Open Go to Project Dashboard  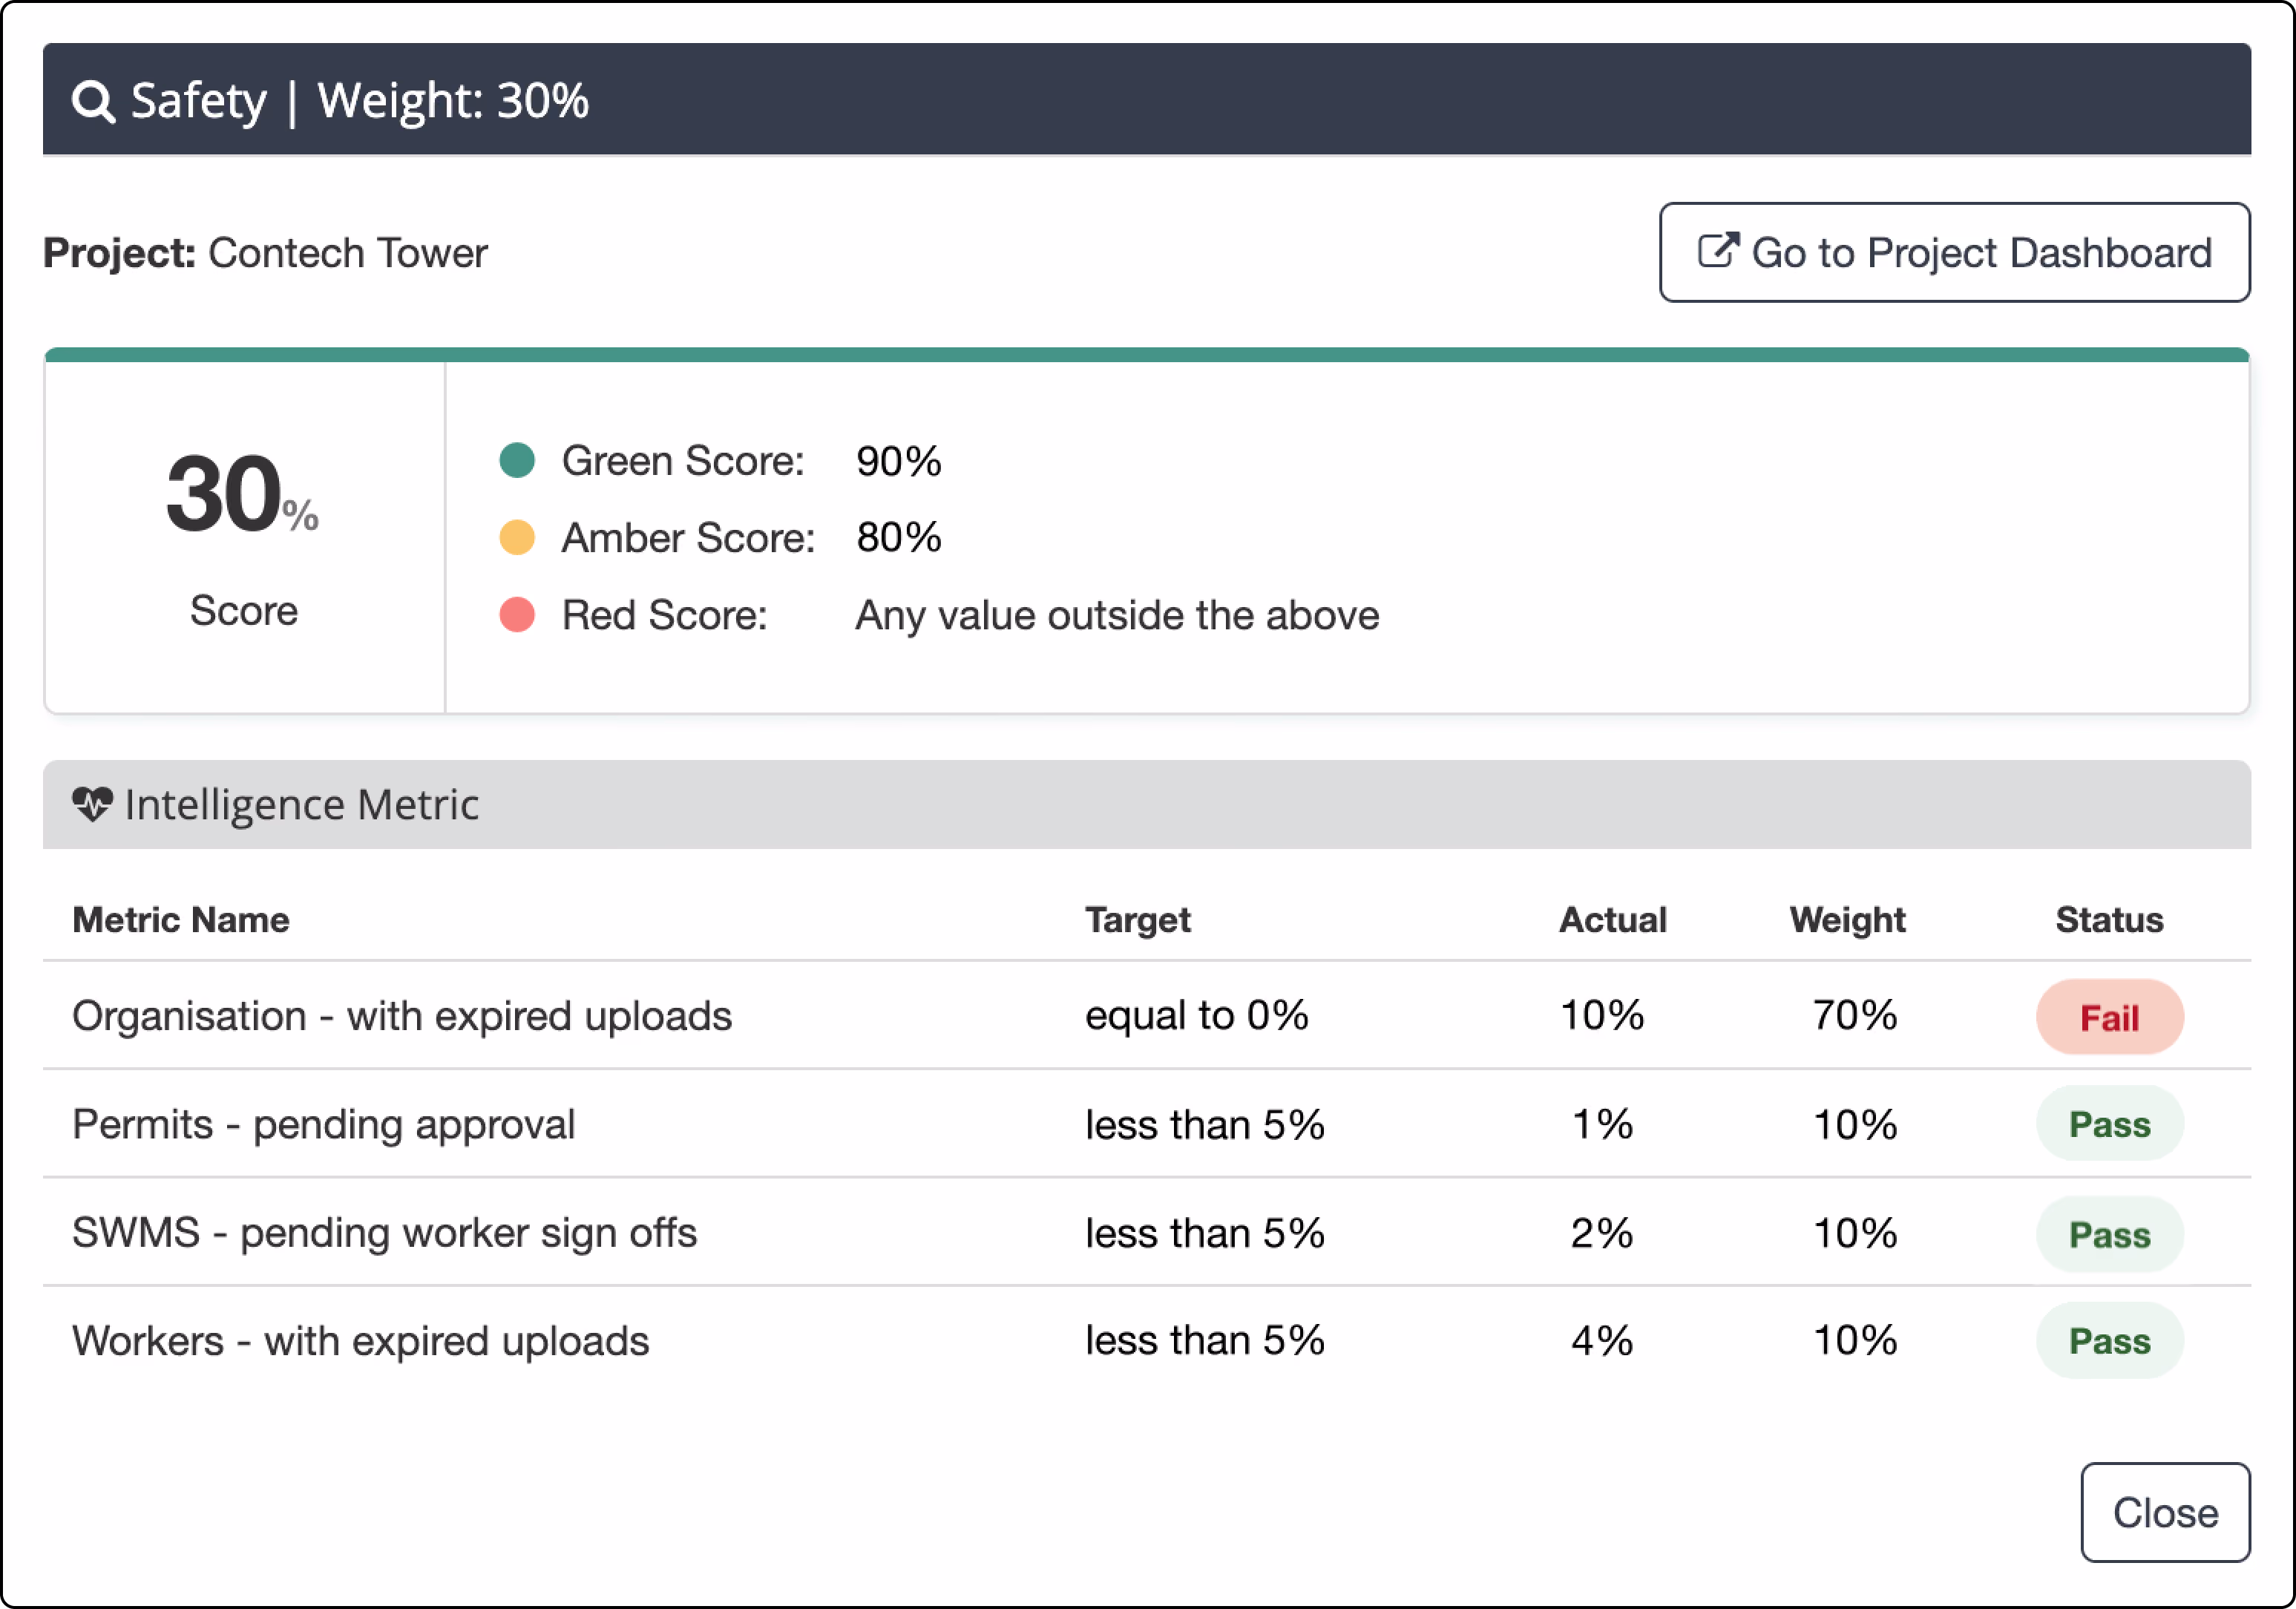point(1954,252)
